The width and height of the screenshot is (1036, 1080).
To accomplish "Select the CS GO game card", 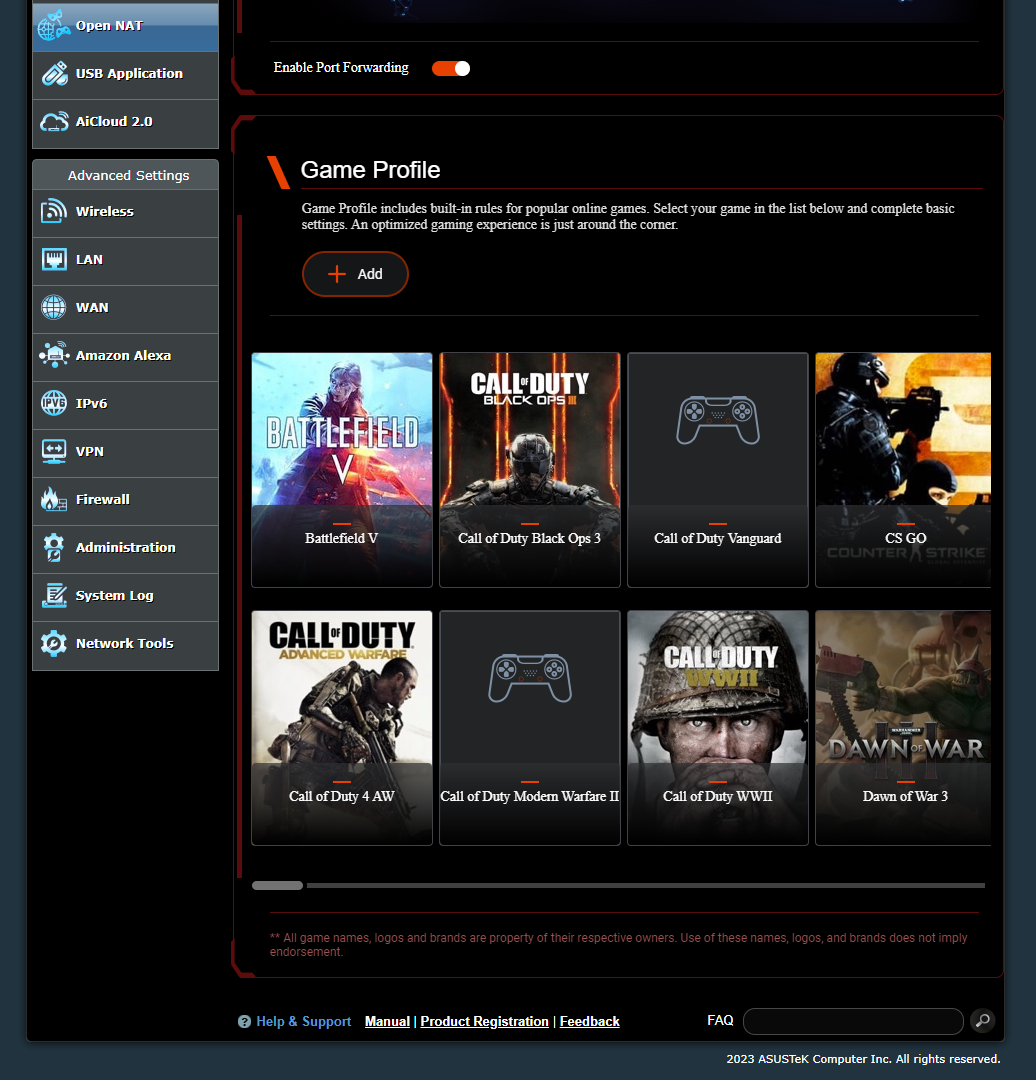I will (x=903, y=470).
